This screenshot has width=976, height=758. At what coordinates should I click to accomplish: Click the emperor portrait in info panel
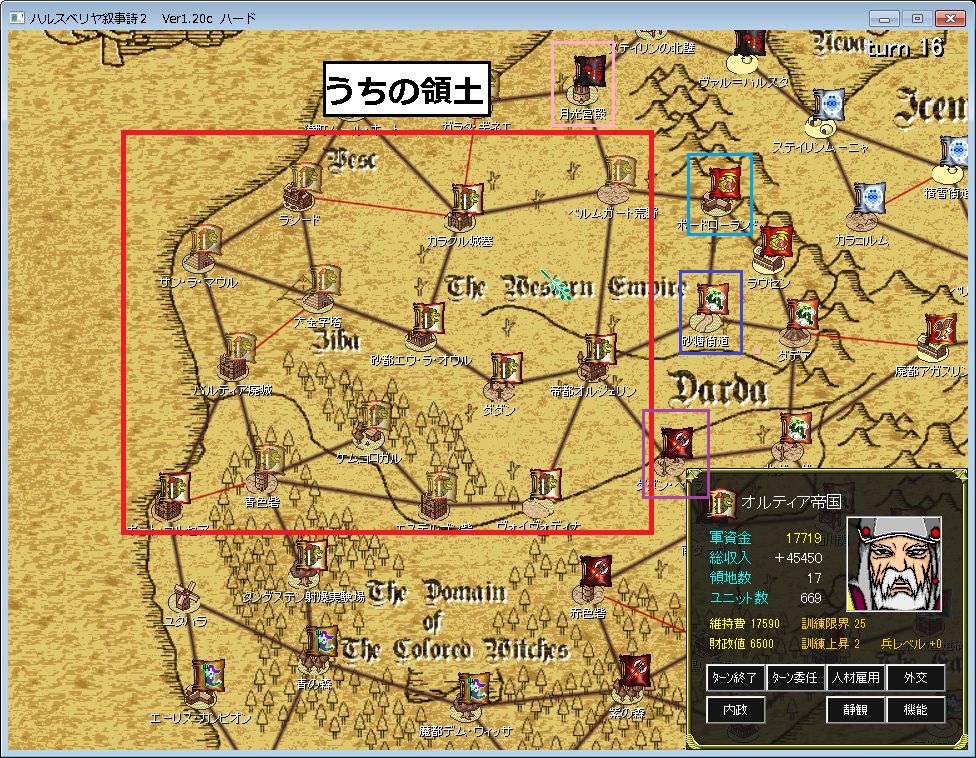coord(894,564)
